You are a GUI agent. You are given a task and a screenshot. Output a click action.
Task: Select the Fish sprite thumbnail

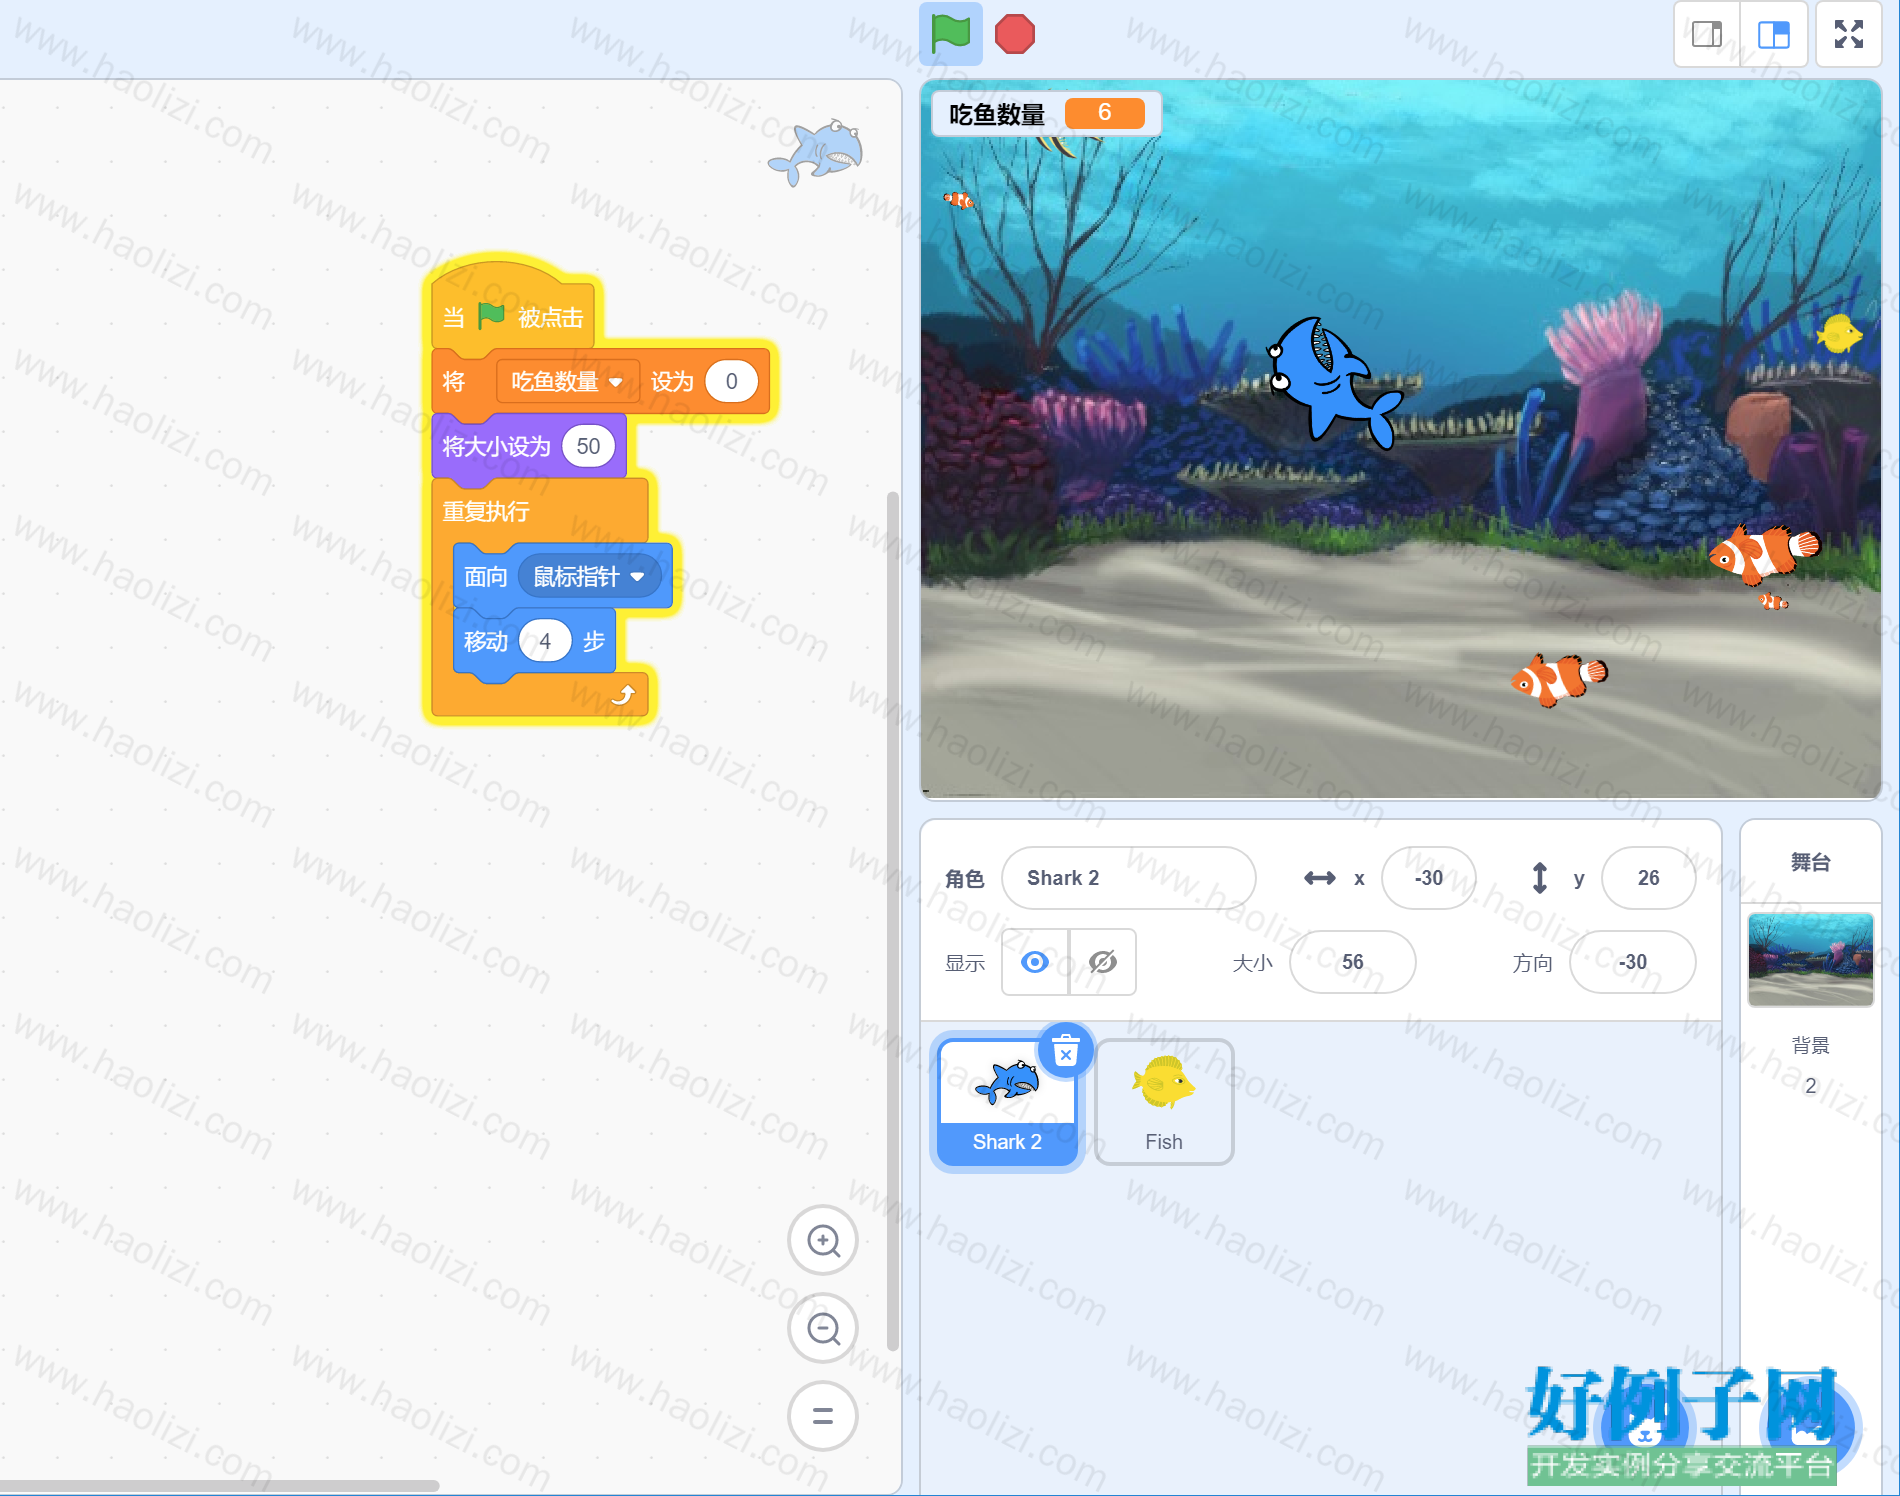click(1164, 1102)
